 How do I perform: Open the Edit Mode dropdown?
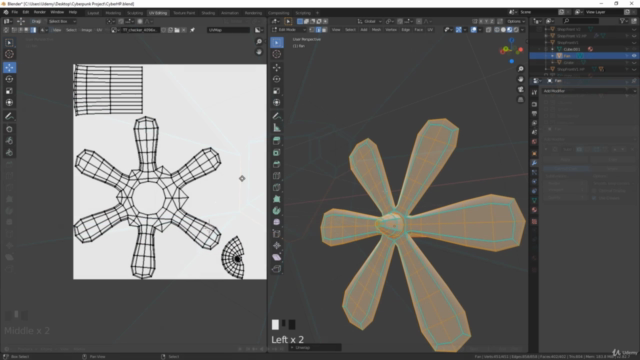289,30
